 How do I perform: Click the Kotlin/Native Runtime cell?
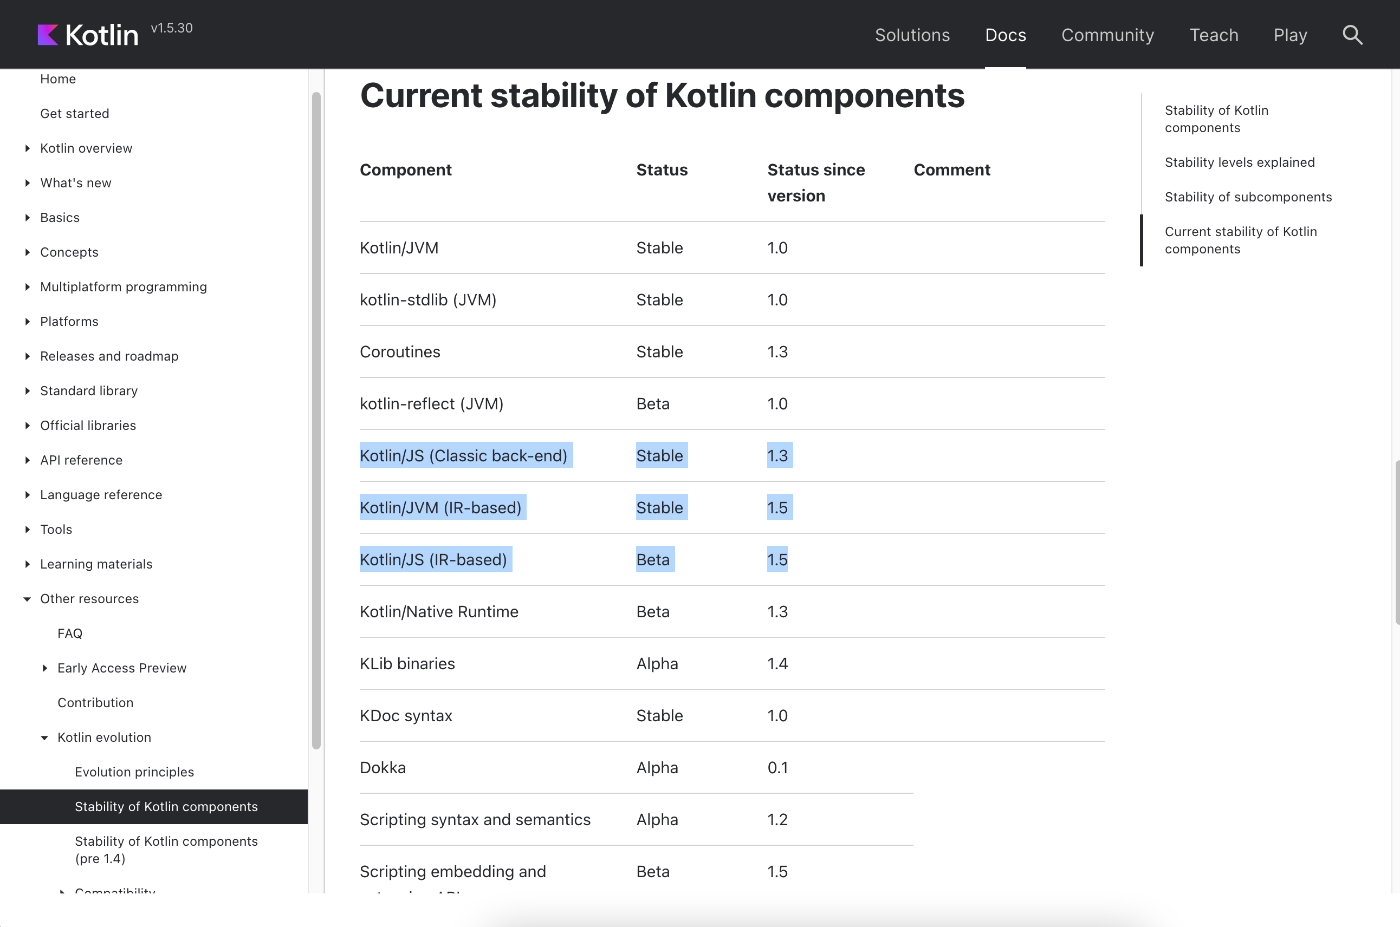(x=439, y=612)
